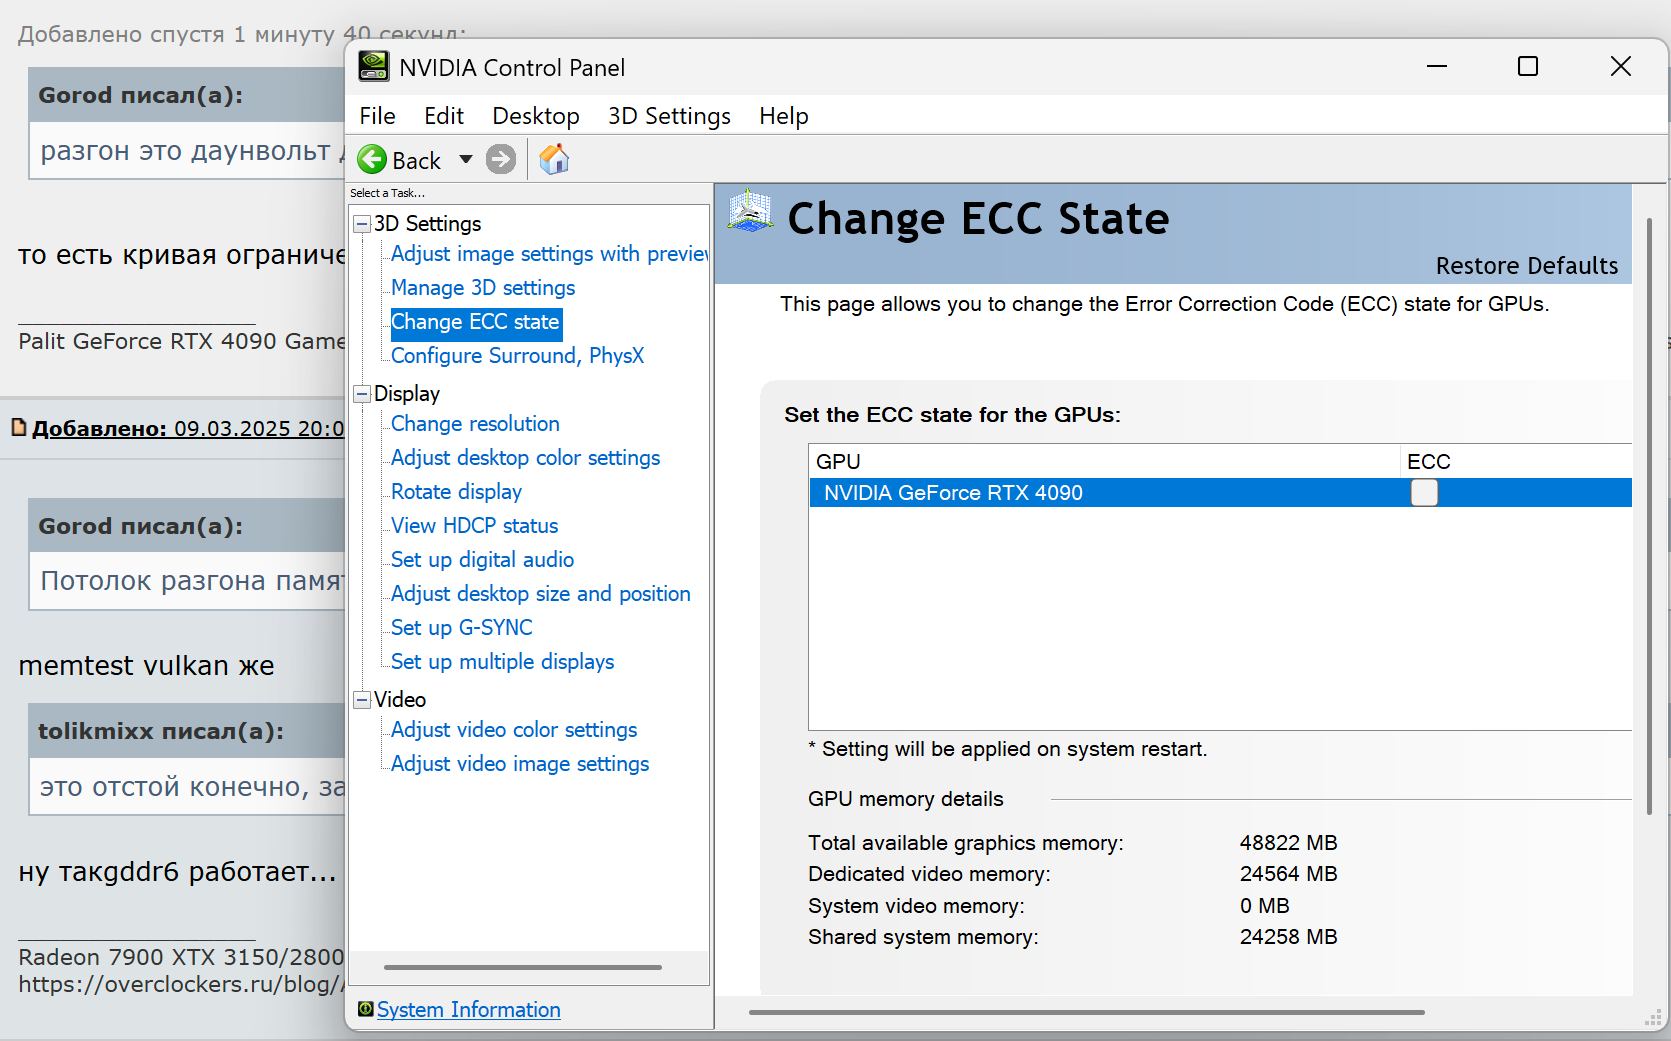Screen dimensions: 1671x1041
Task: Click the Display tree label
Action: pos(406,394)
